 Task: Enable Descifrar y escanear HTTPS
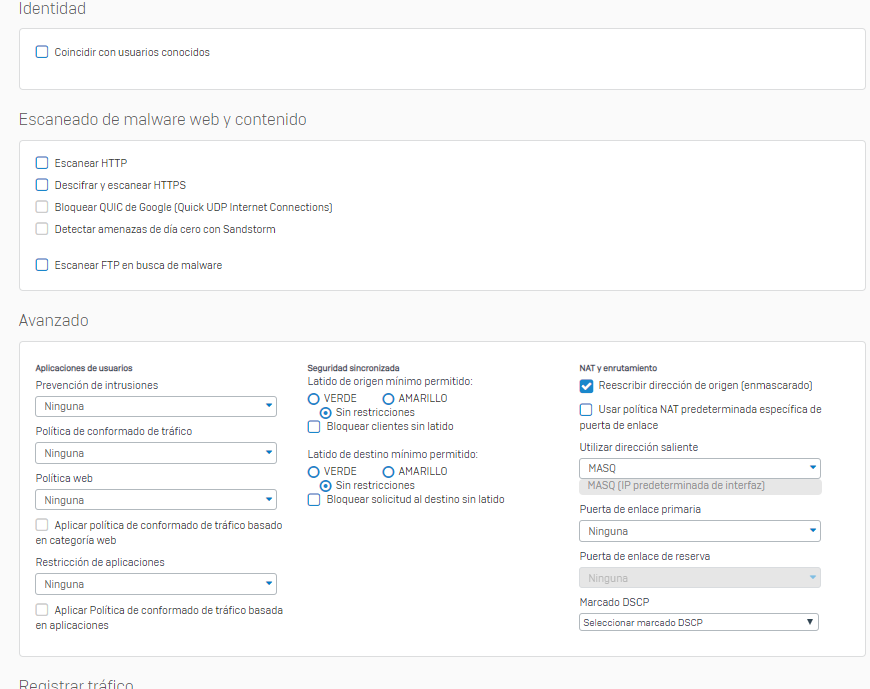pyautogui.click(x=42, y=185)
